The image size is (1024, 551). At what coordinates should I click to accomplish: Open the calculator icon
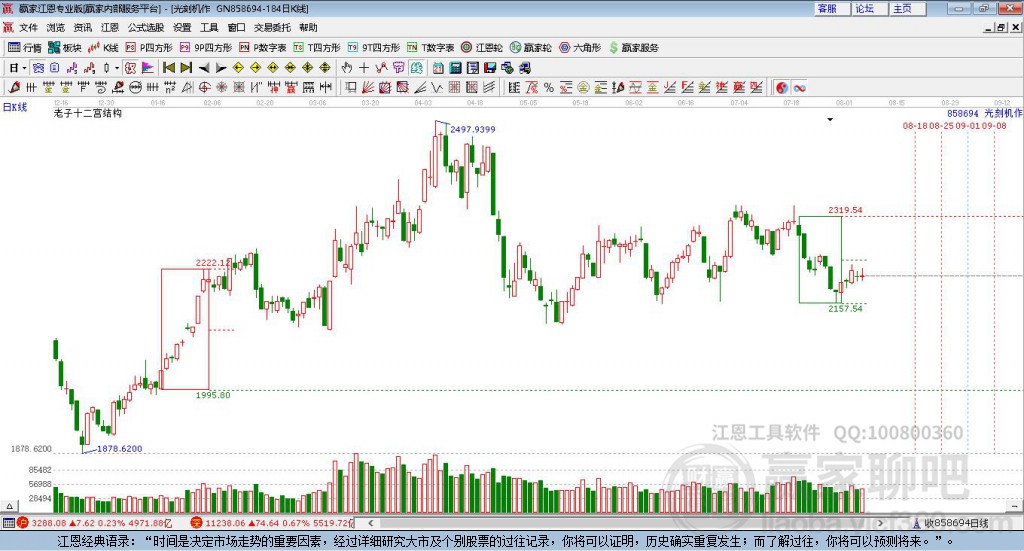[x=455, y=68]
